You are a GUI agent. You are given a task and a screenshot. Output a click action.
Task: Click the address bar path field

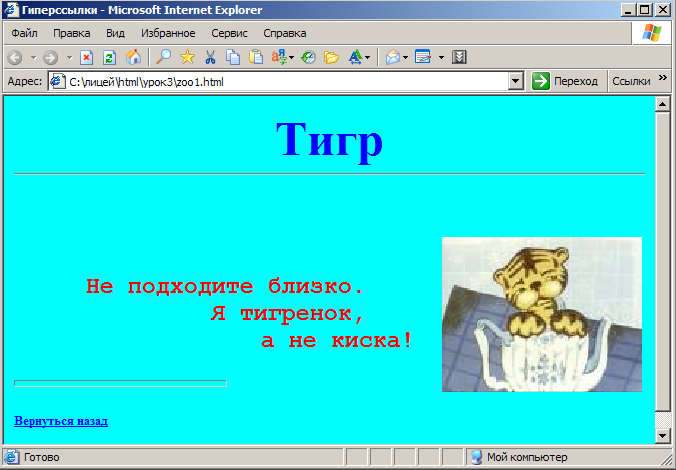(x=286, y=81)
